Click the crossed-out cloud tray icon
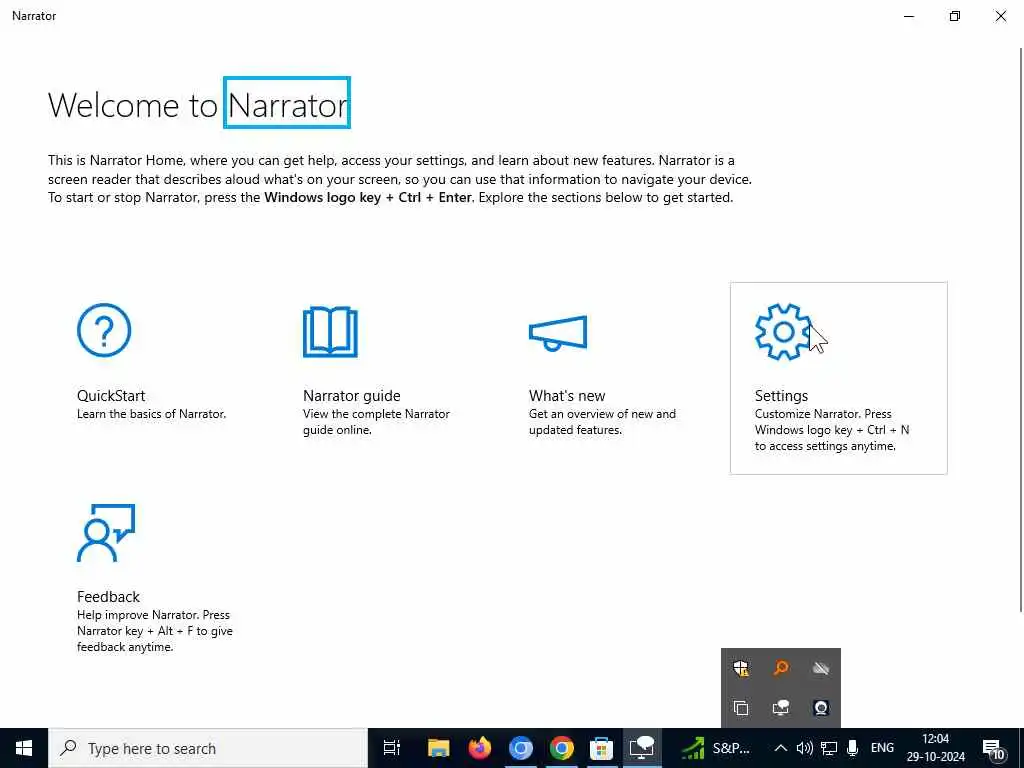 click(821, 668)
